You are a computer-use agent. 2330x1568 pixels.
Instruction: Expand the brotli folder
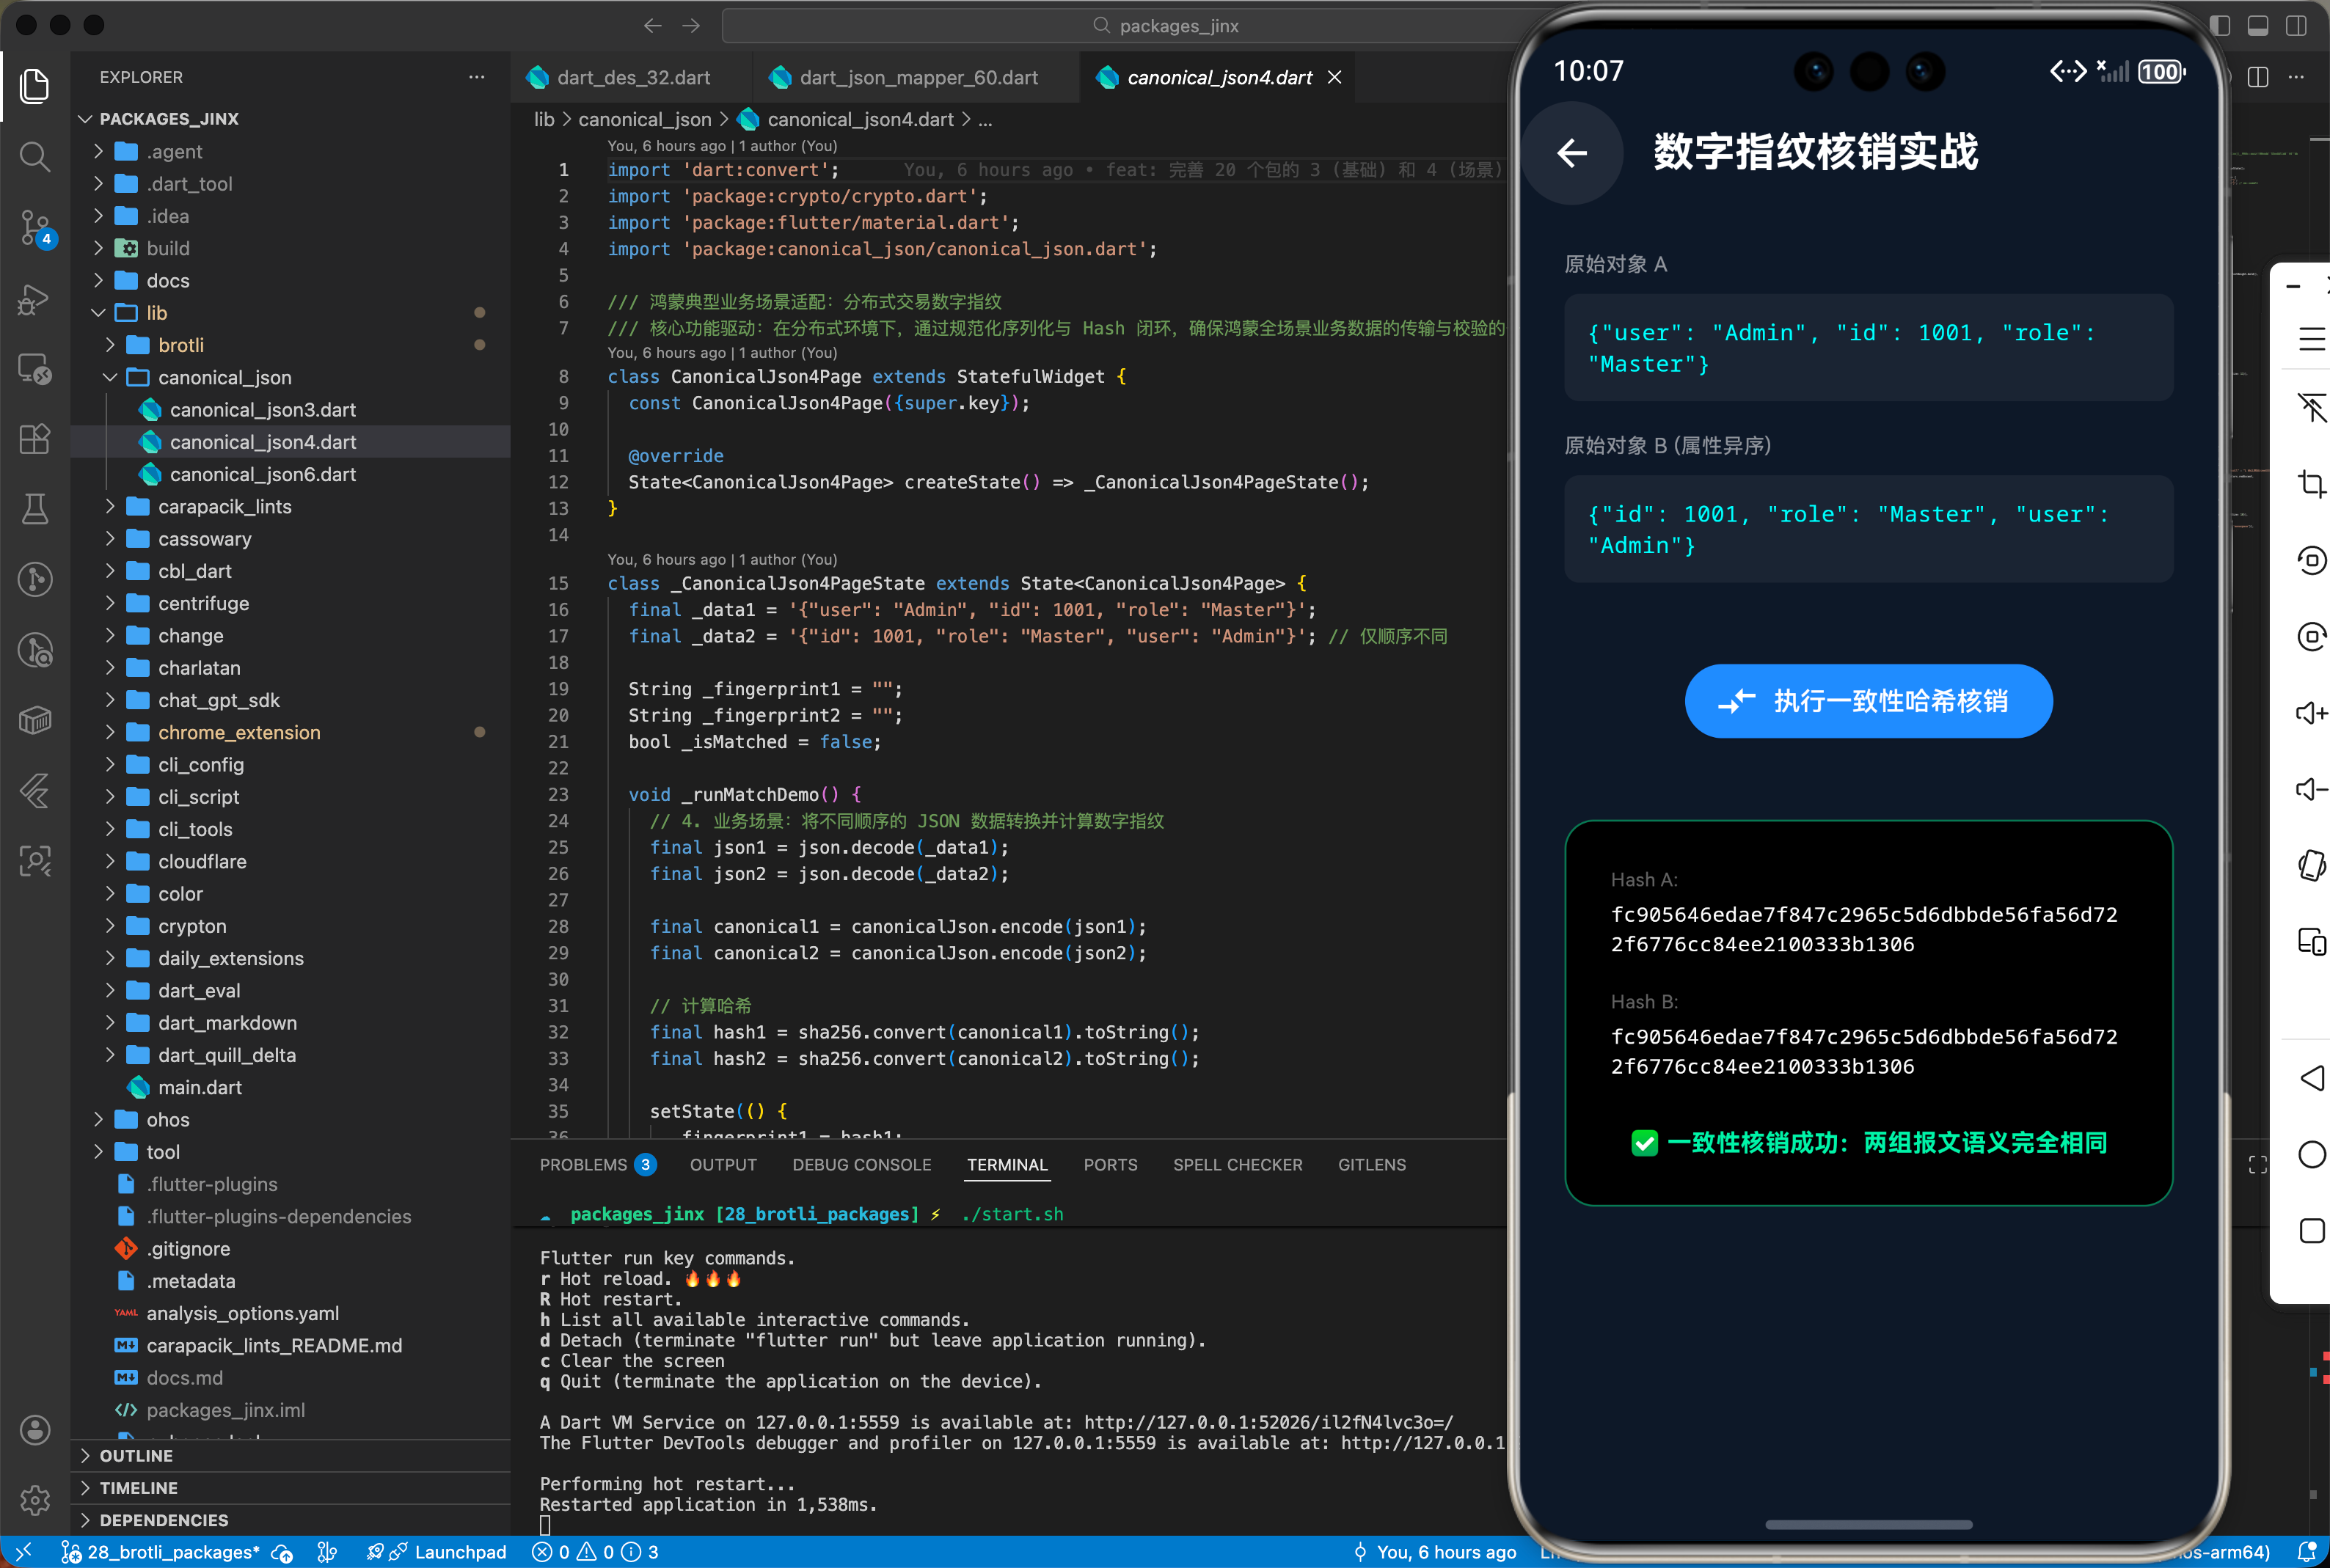180,345
